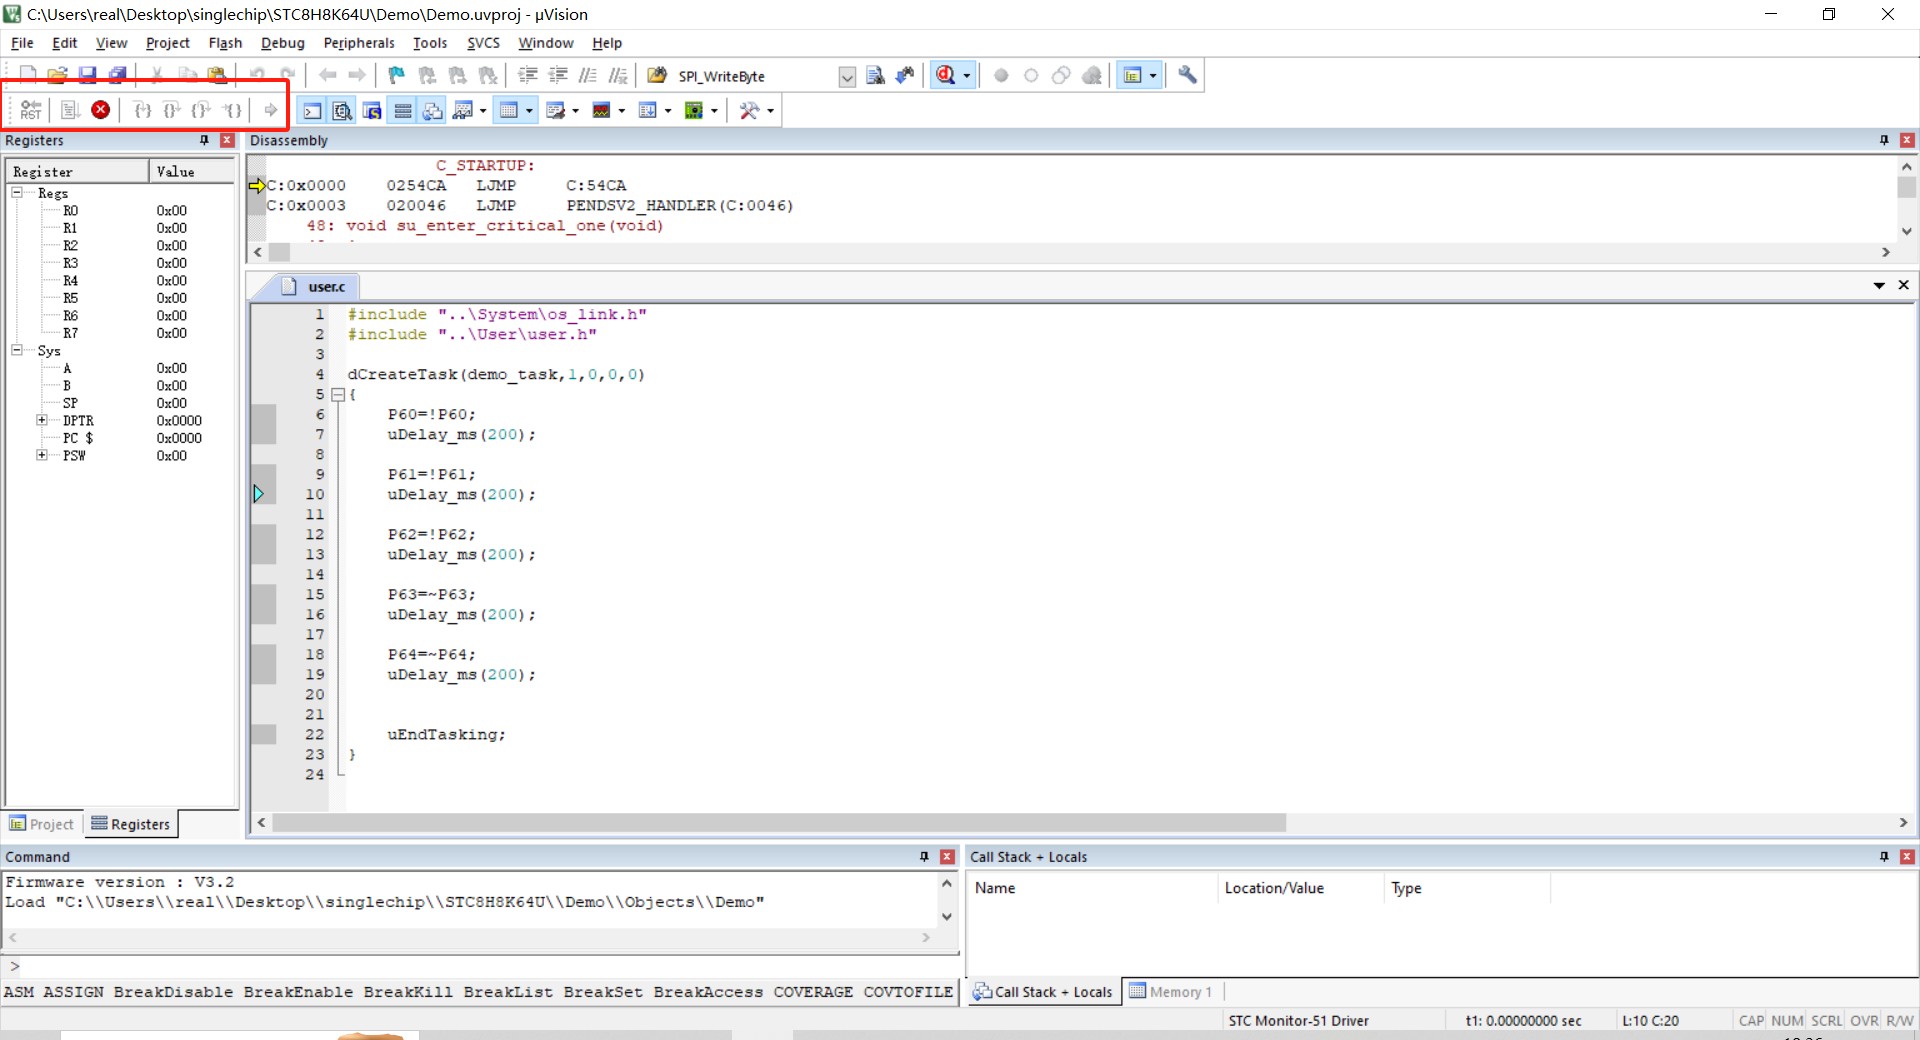Close the user.c editor tab
This screenshot has width=1920, height=1040.
click(x=1904, y=286)
